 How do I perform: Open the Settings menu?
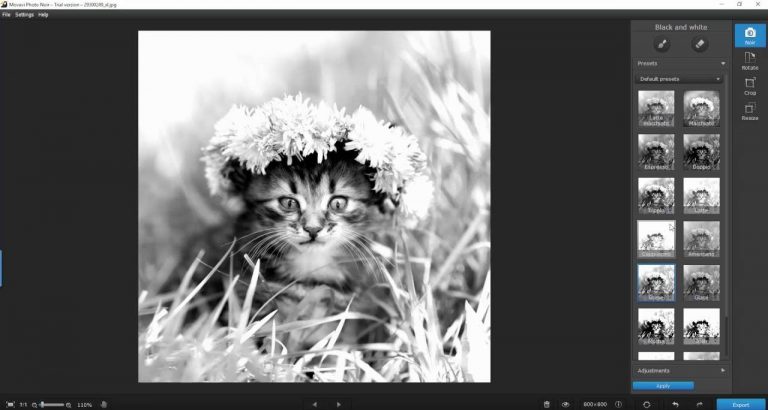(x=24, y=15)
